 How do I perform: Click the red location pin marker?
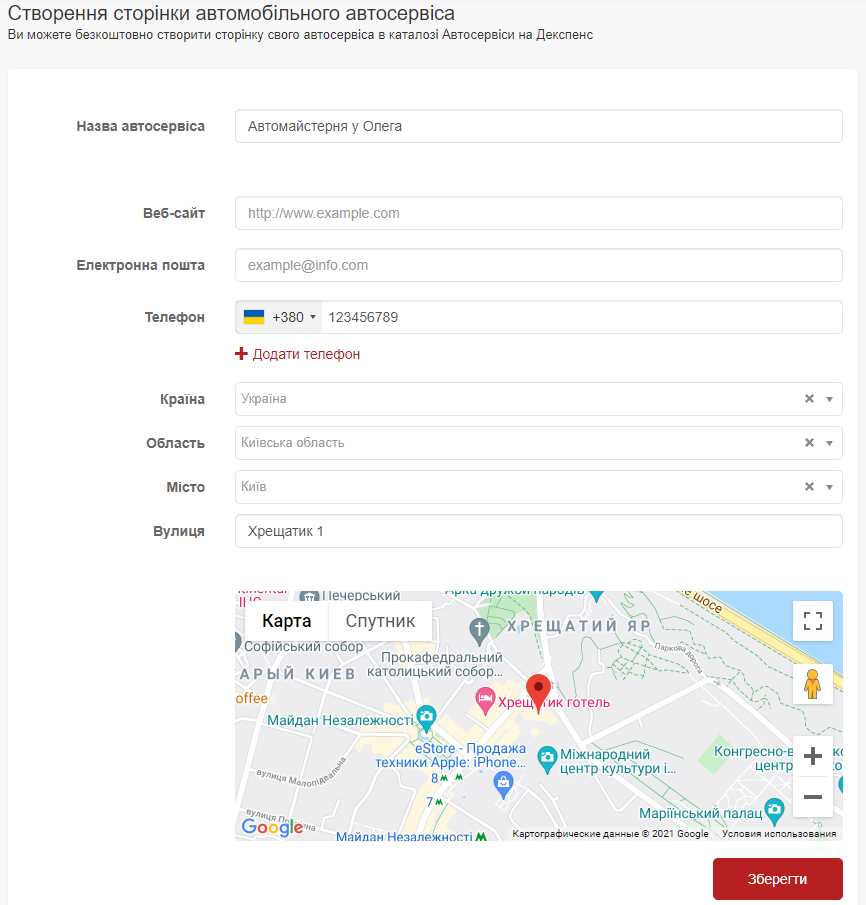[538, 690]
